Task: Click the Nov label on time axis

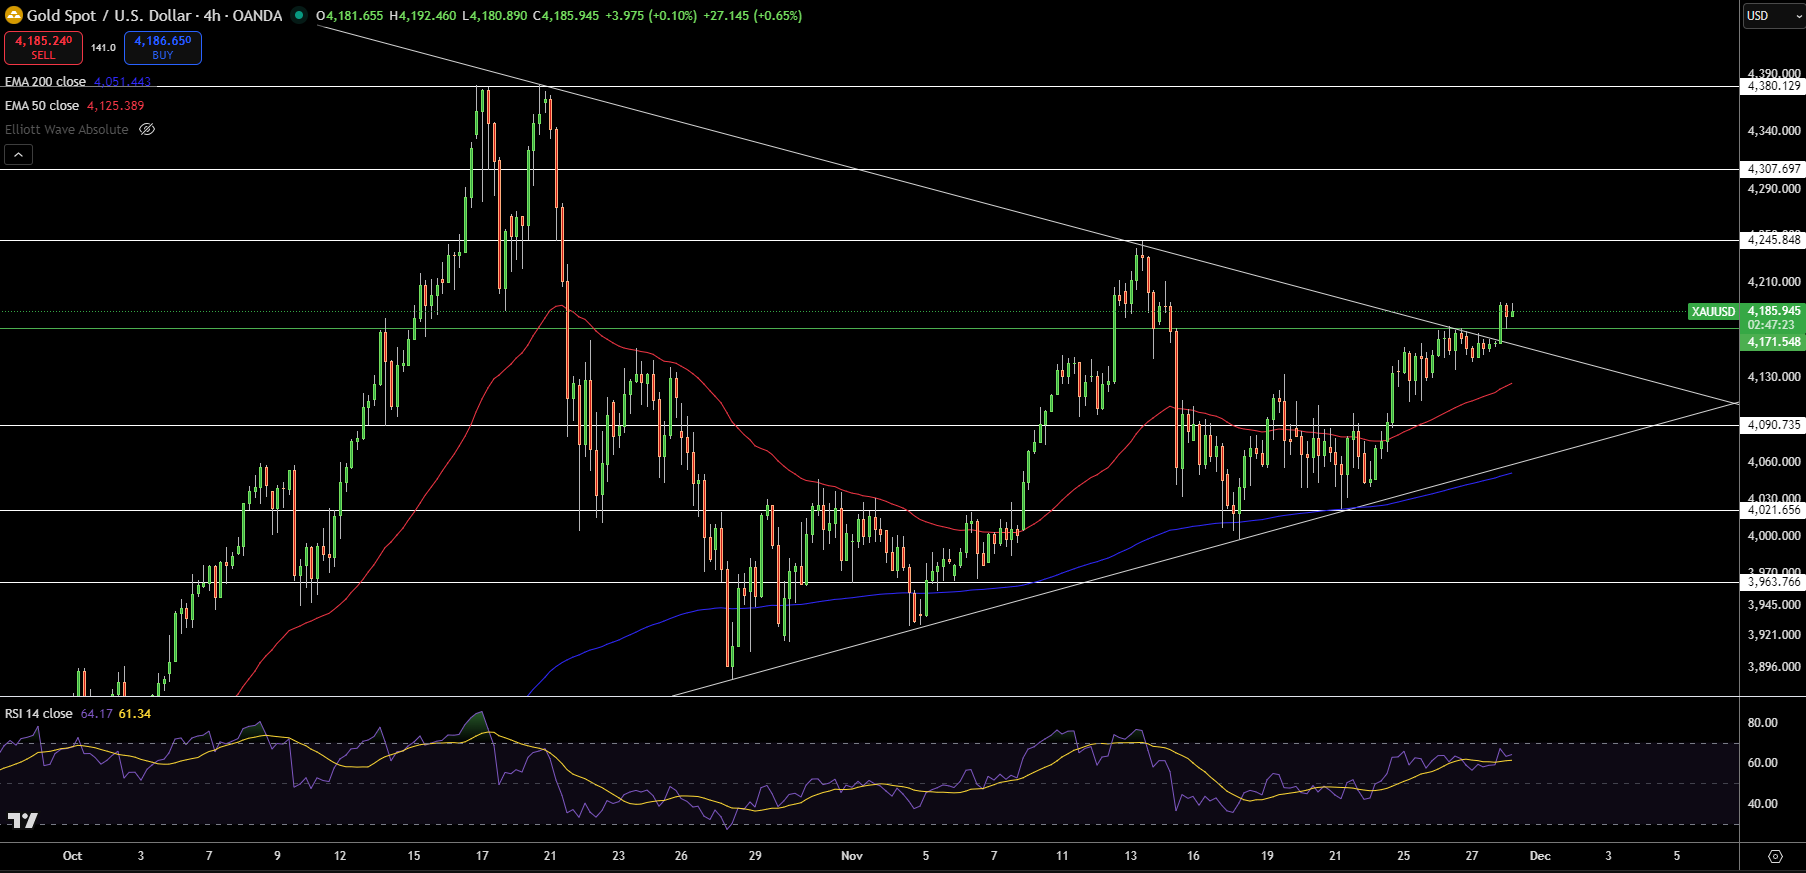Action: (x=852, y=856)
